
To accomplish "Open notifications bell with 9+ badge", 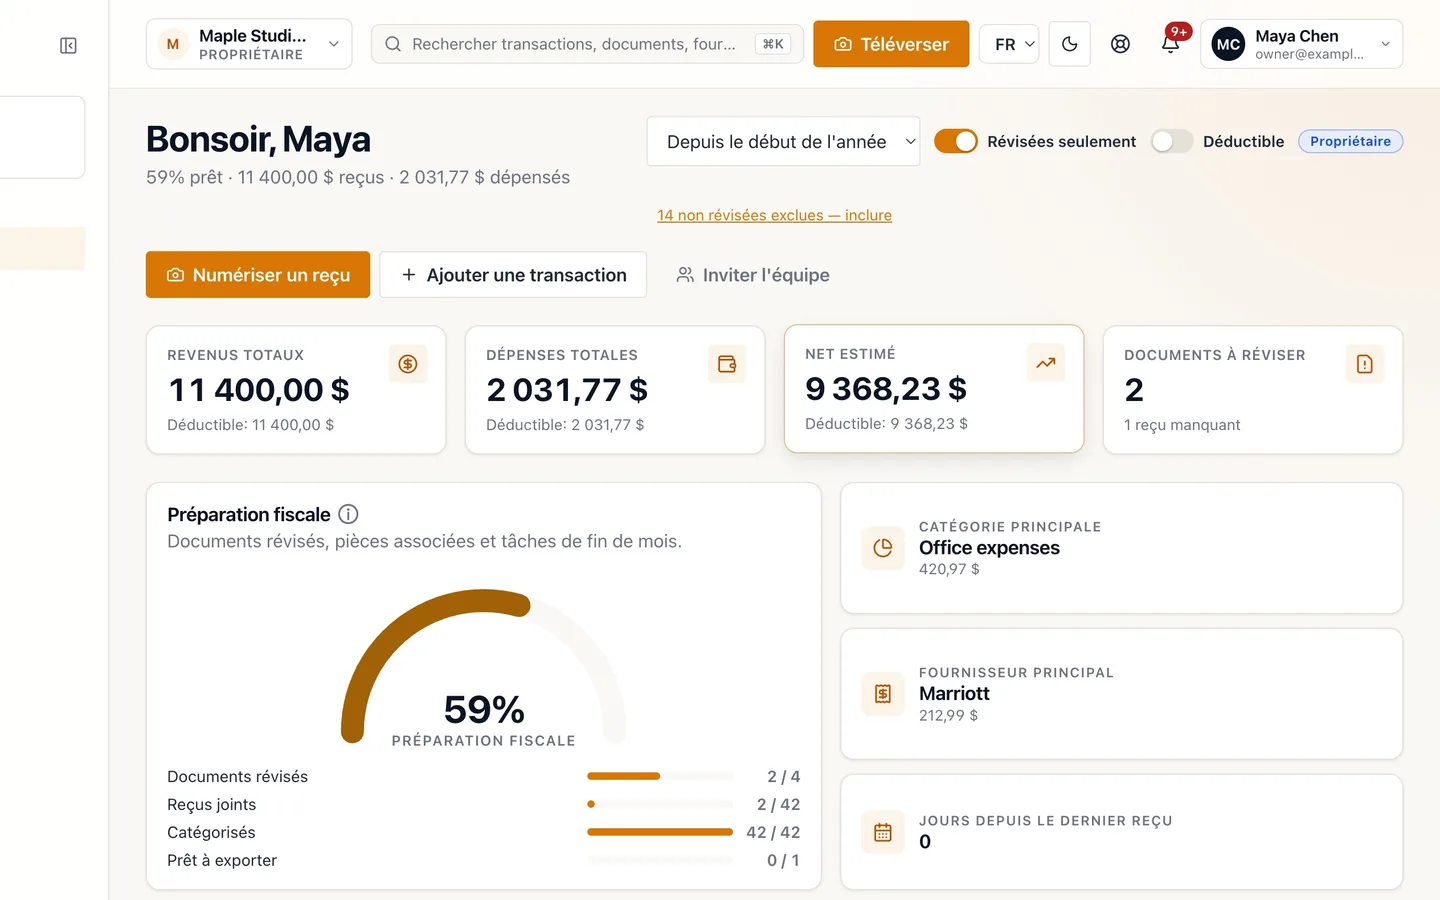I will 1171,42.
